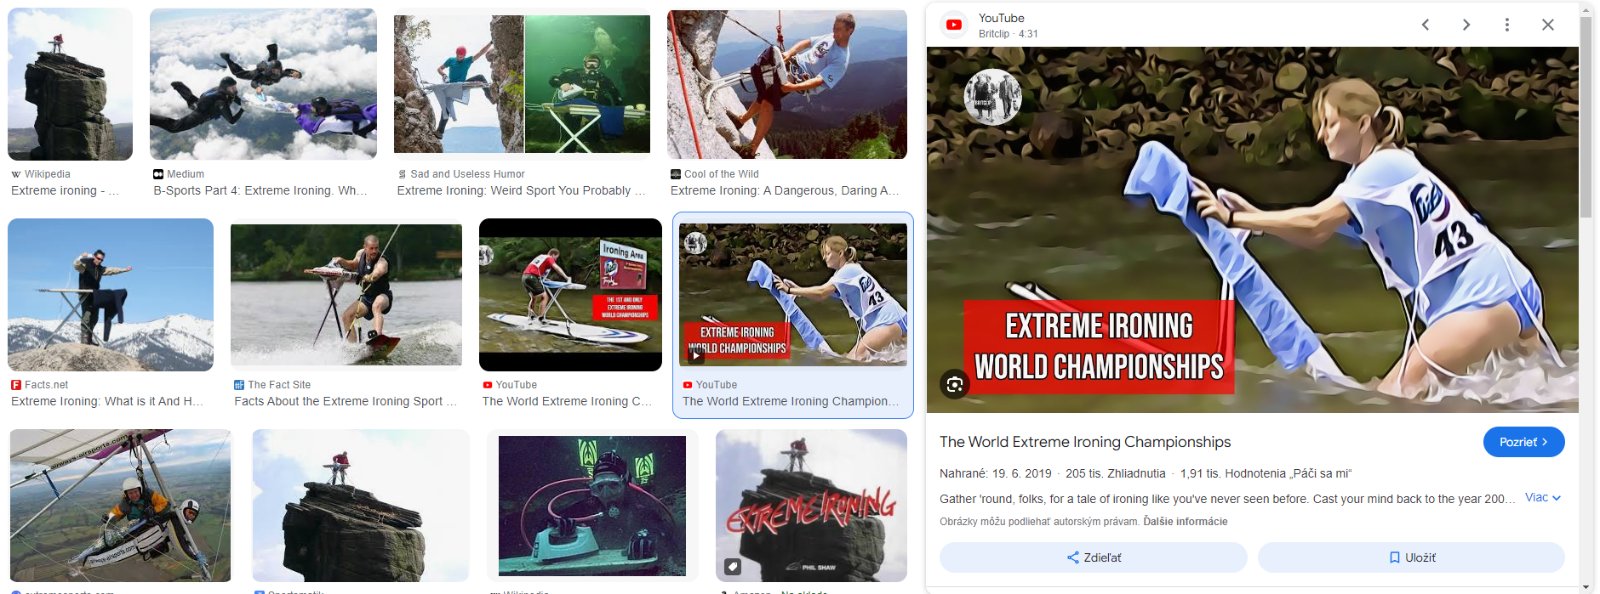
Task: Save the image with Uložiť button
Action: point(1411,558)
